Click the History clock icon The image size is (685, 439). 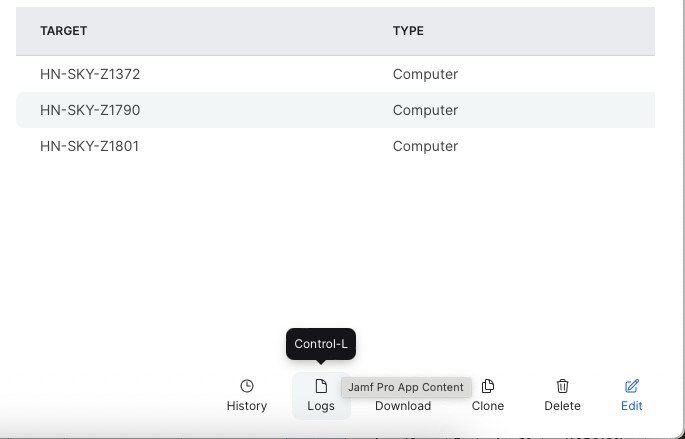247,386
